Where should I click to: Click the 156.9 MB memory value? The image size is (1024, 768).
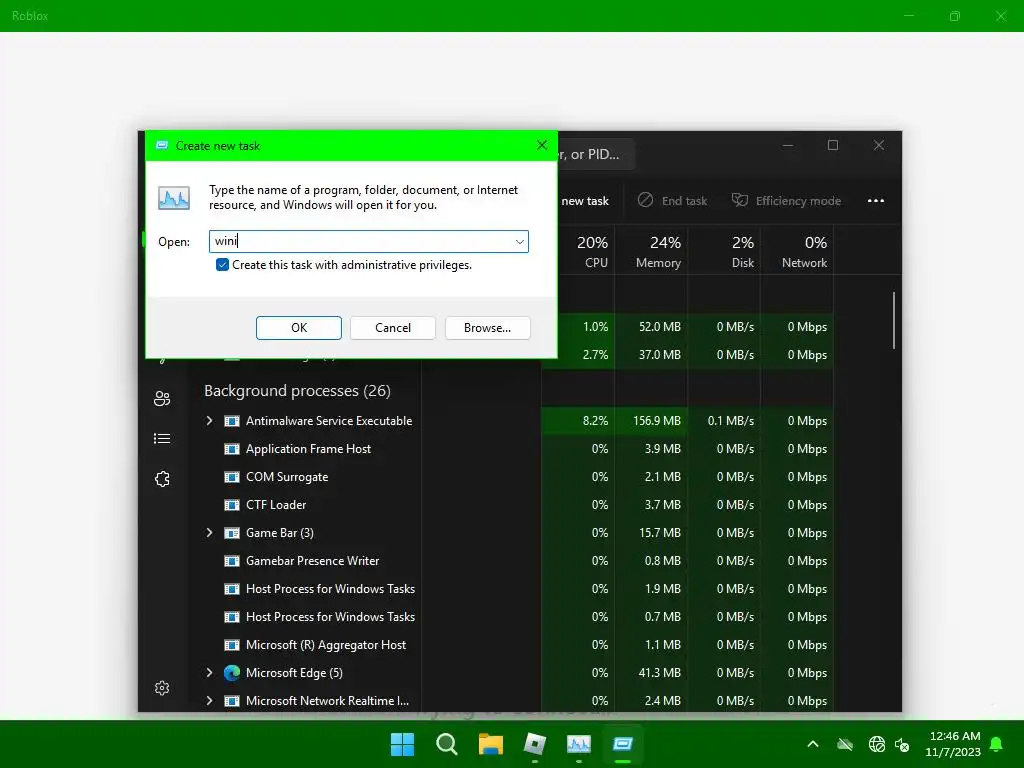[x=656, y=421]
